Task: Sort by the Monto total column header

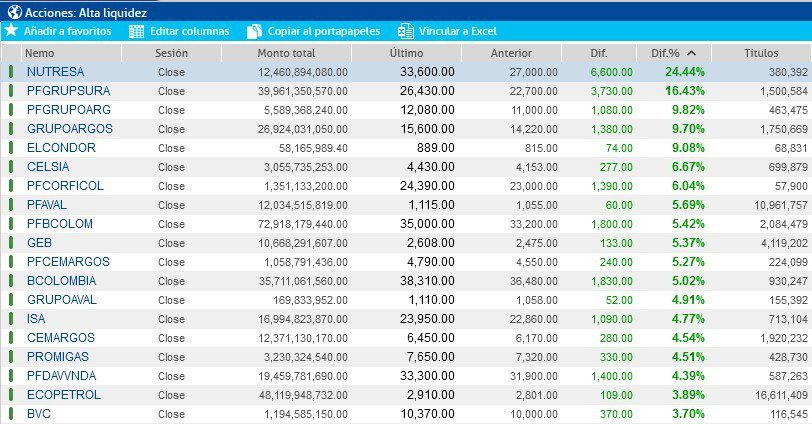Action: tap(286, 53)
